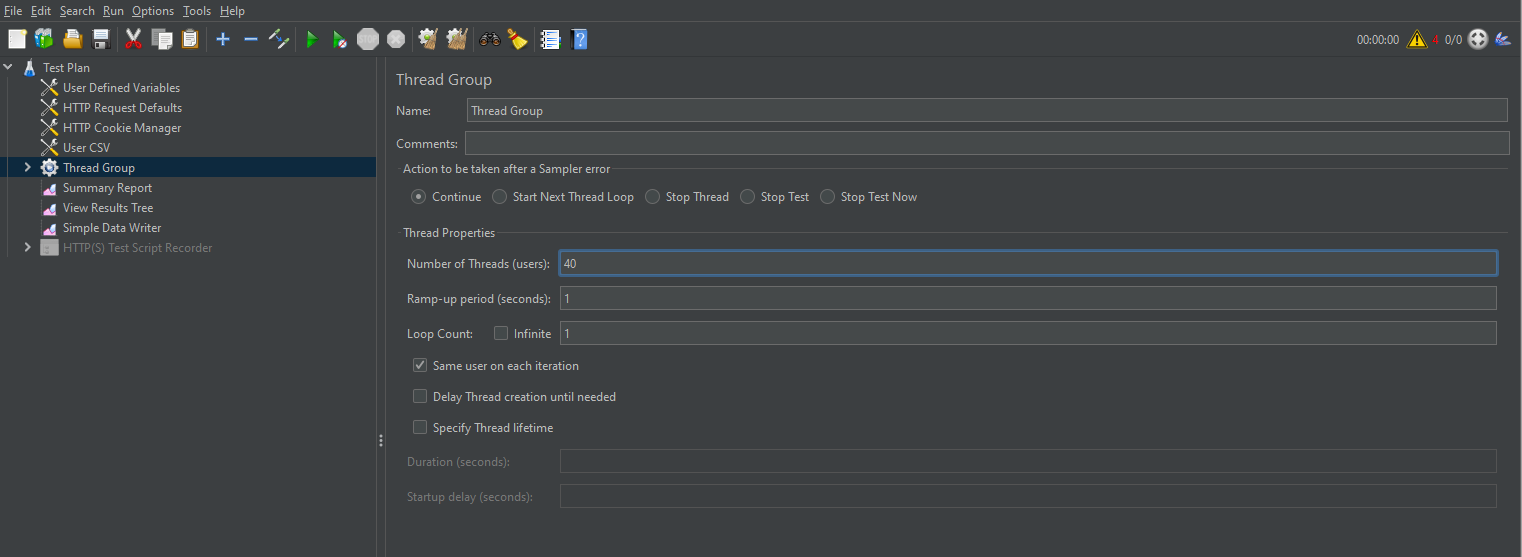The image size is (1522, 557).
Task: Click the JMeter feather logo icon at top right
Action: (x=1503, y=40)
